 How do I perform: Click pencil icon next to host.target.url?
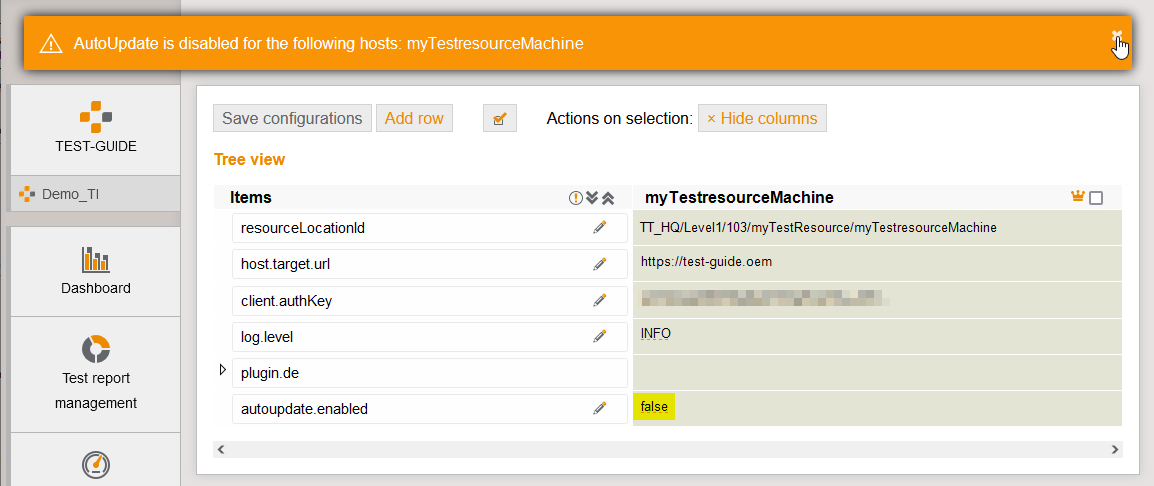599,264
